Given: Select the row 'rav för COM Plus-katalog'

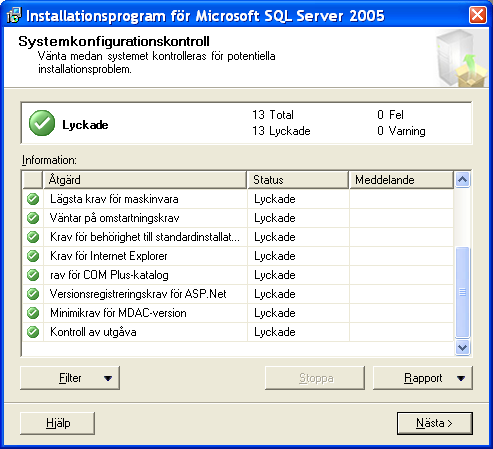Looking at the screenshot, I should coord(238,275).
